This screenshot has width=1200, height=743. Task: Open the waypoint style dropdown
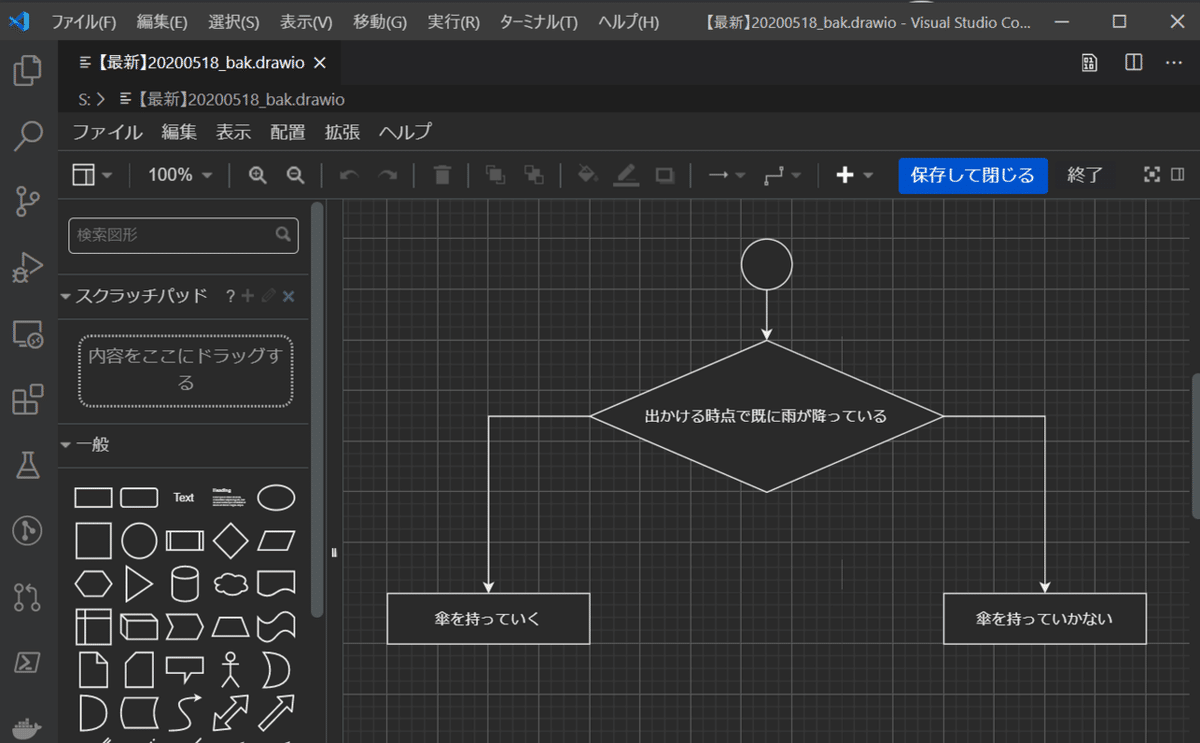click(781, 175)
